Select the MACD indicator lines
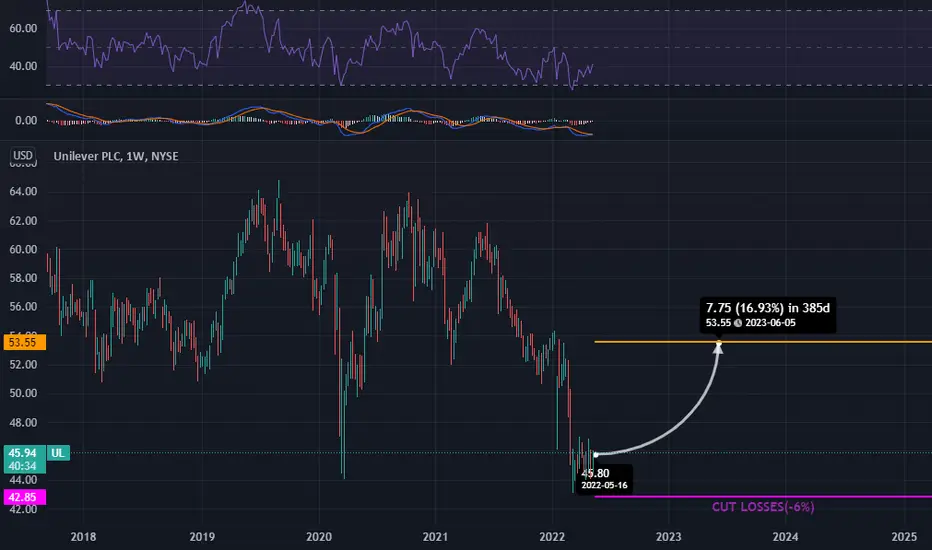Screen dimensions: 932x550 coord(319,120)
